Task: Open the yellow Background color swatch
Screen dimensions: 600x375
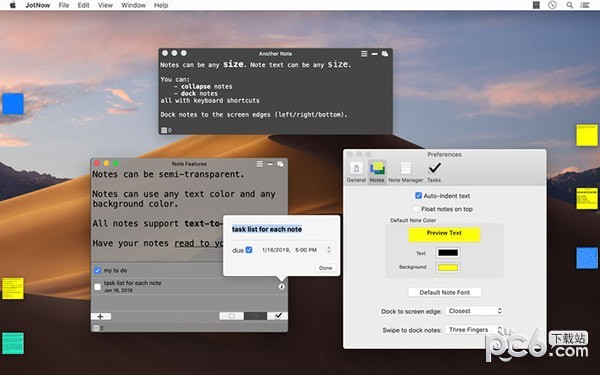Action: coord(448,267)
